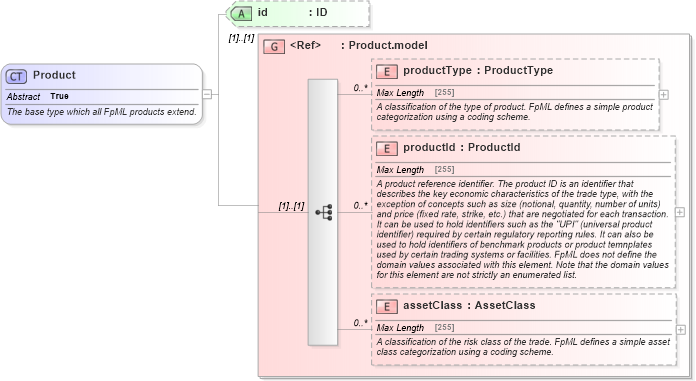Click the E element icon of productId
Screen dimensions: 696x381
pos(387,148)
